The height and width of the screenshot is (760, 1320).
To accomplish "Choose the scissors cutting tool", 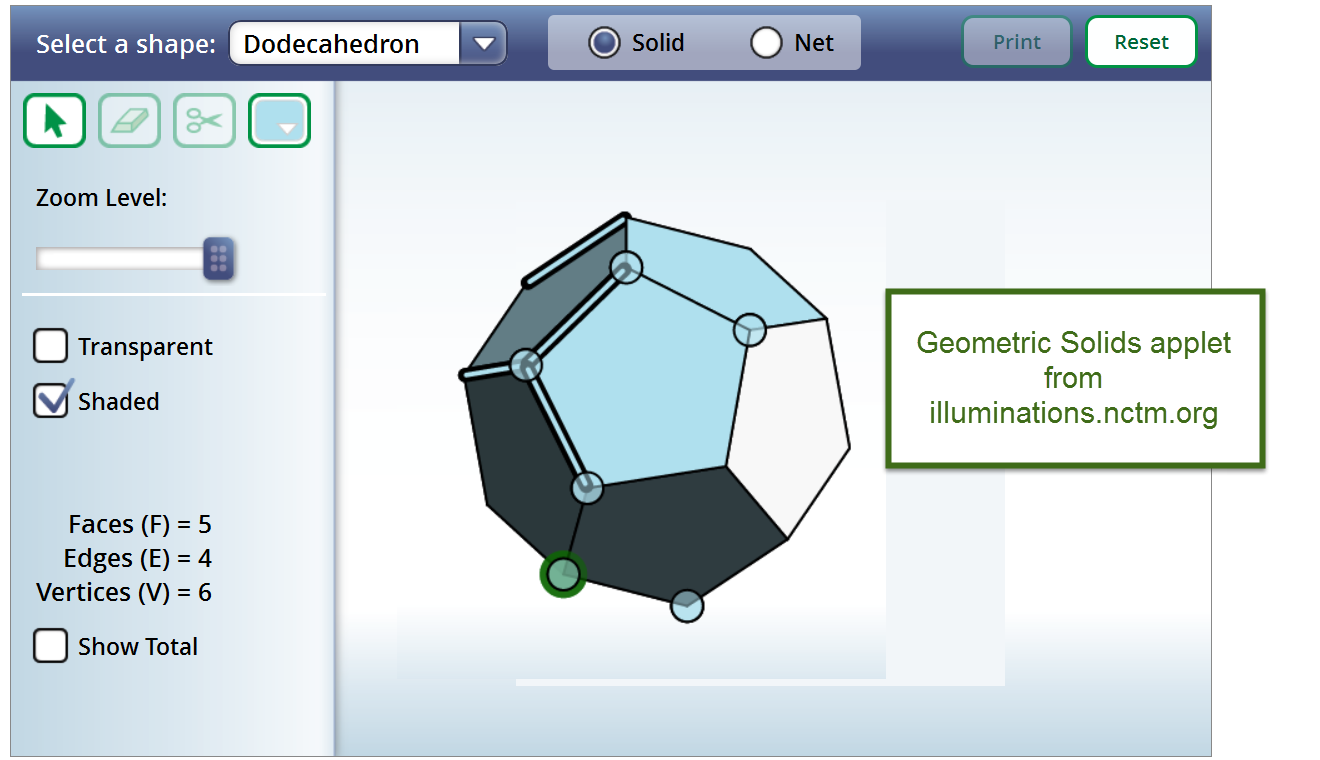I will point(204,120).
